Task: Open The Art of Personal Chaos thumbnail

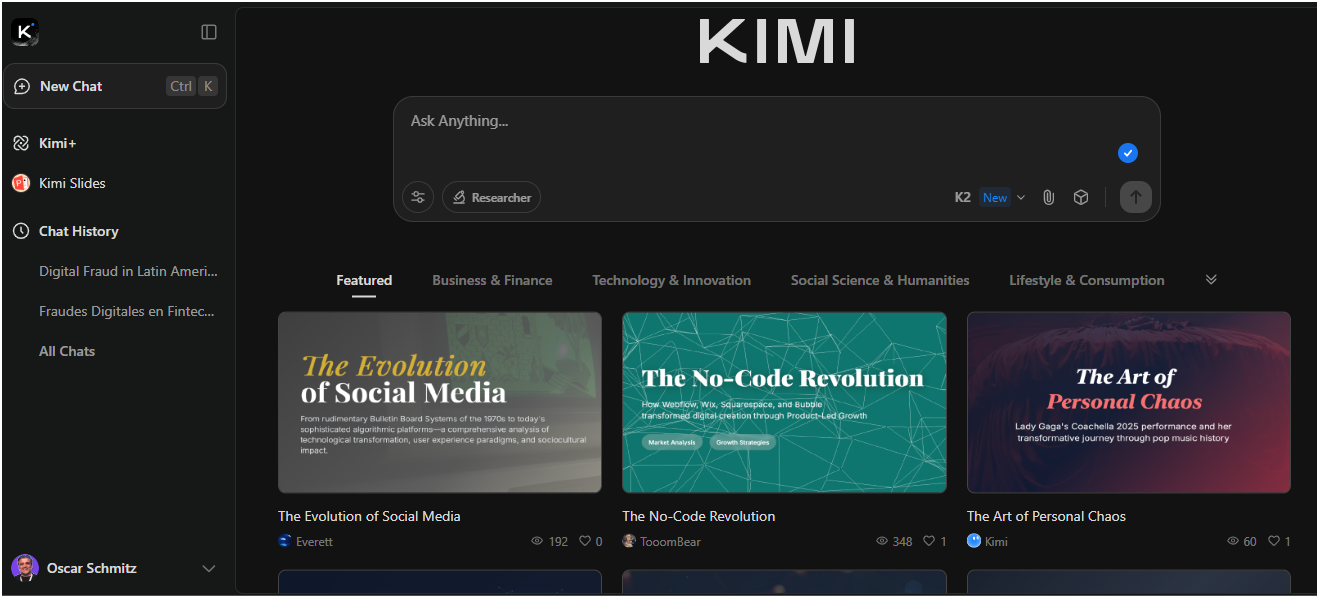Action: (1129, 402)
